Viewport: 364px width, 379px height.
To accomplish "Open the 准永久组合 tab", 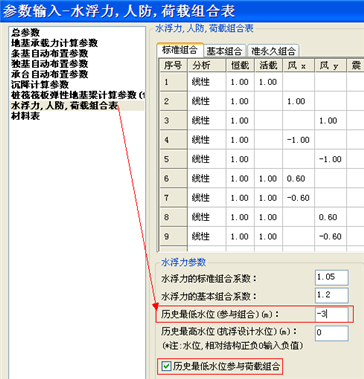I will [x=273, y=51].
